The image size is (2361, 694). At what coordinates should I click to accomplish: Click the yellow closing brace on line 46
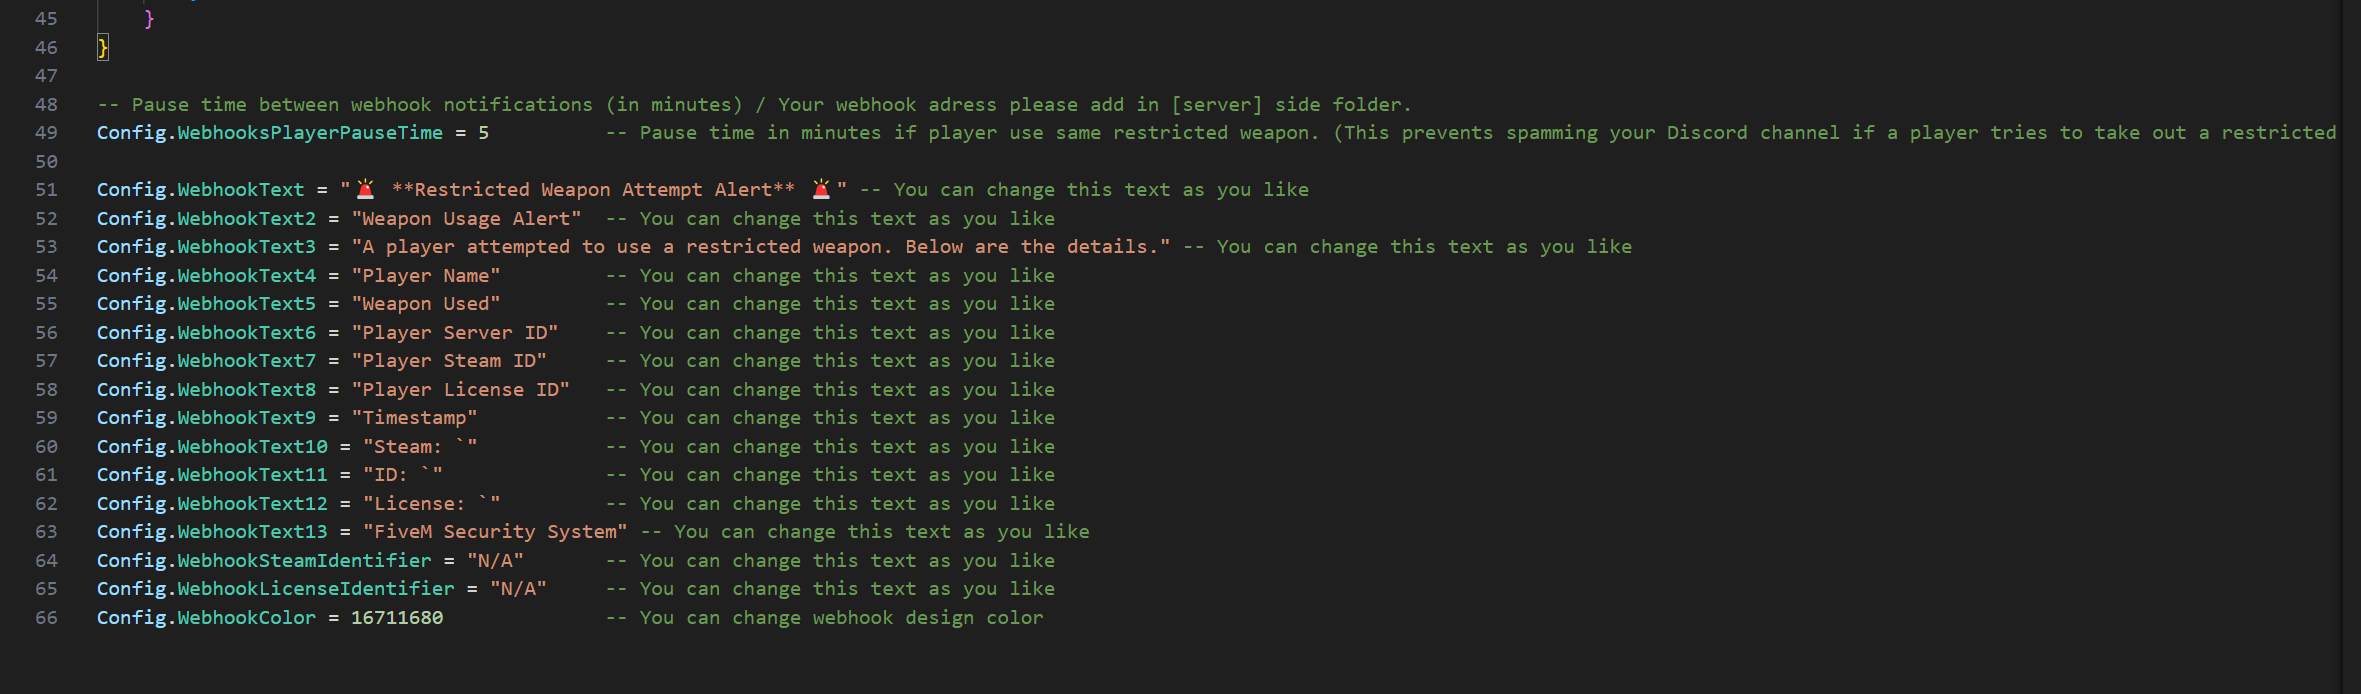tap(102, 47)
